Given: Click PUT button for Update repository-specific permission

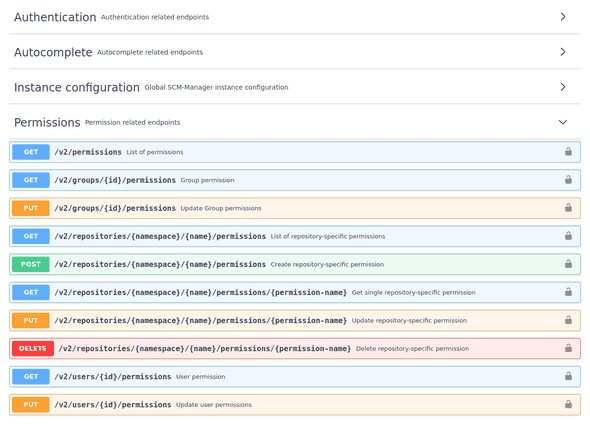Looking at the screenshot, I should pyautogui.click(x=31, y=321).
